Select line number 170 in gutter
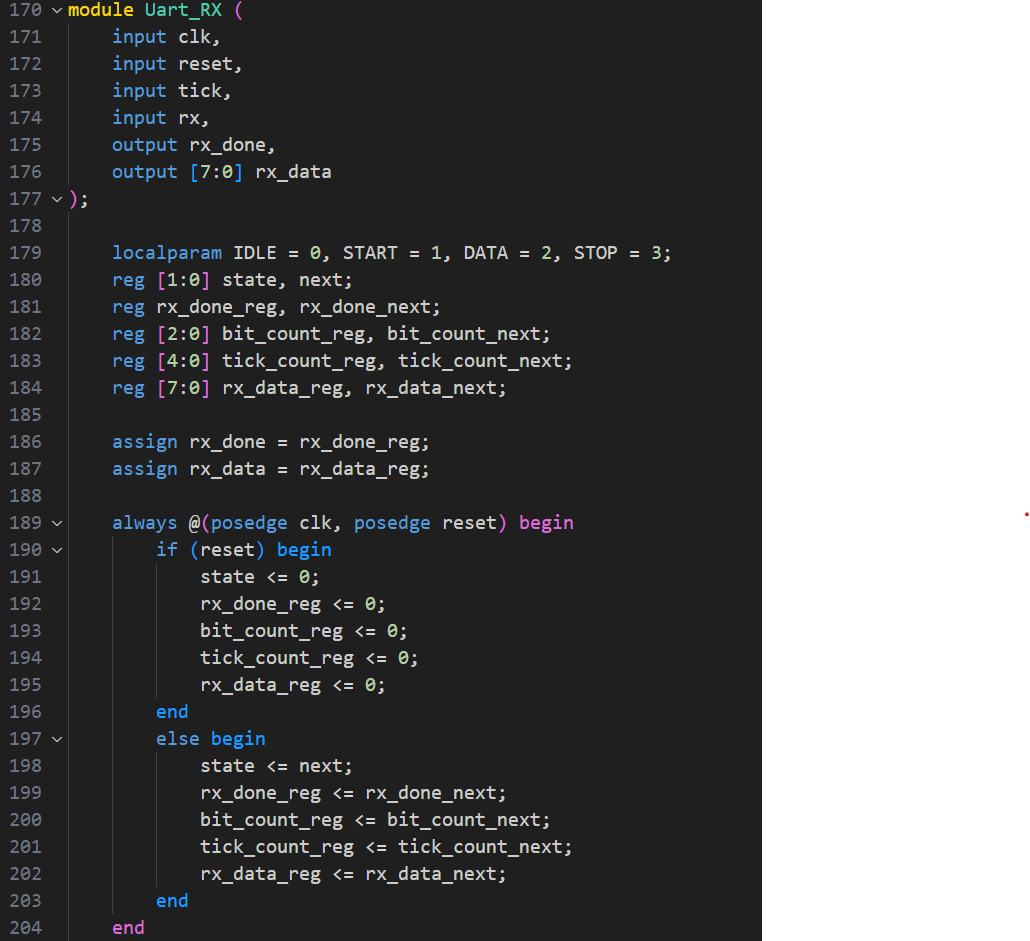The height and width of the screenshot is (941, 1030). click(26, 11)
